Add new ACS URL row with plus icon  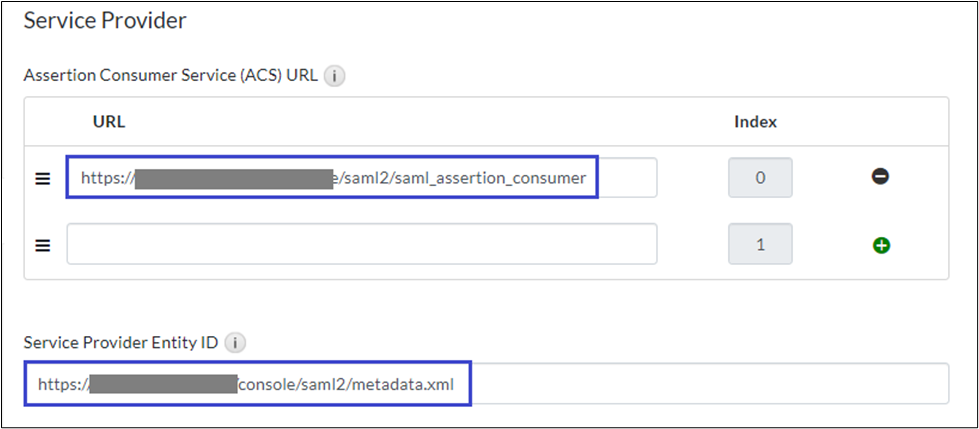coord(880,244)
